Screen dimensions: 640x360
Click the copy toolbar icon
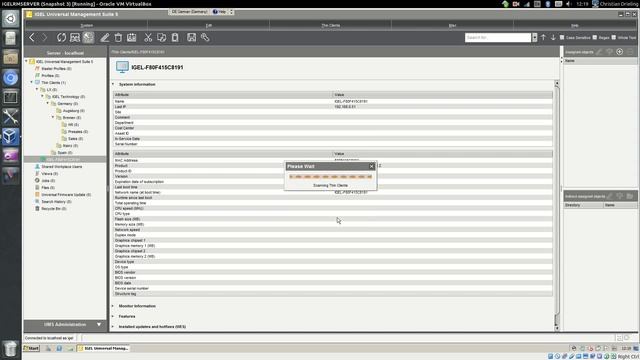pos(162,38)
